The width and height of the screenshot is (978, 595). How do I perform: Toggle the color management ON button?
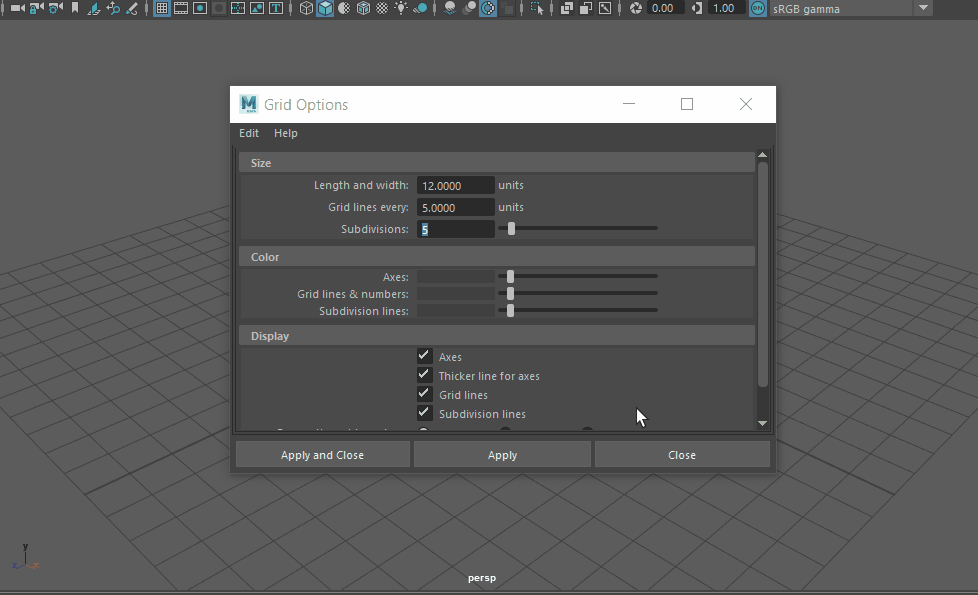click(757, 8)
